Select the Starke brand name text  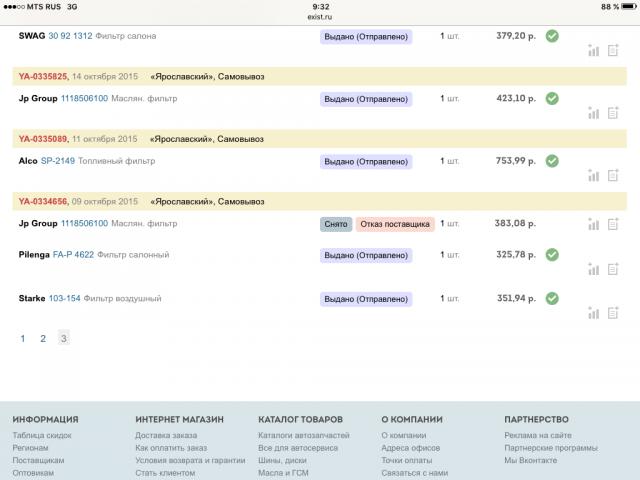coord(32,298)
